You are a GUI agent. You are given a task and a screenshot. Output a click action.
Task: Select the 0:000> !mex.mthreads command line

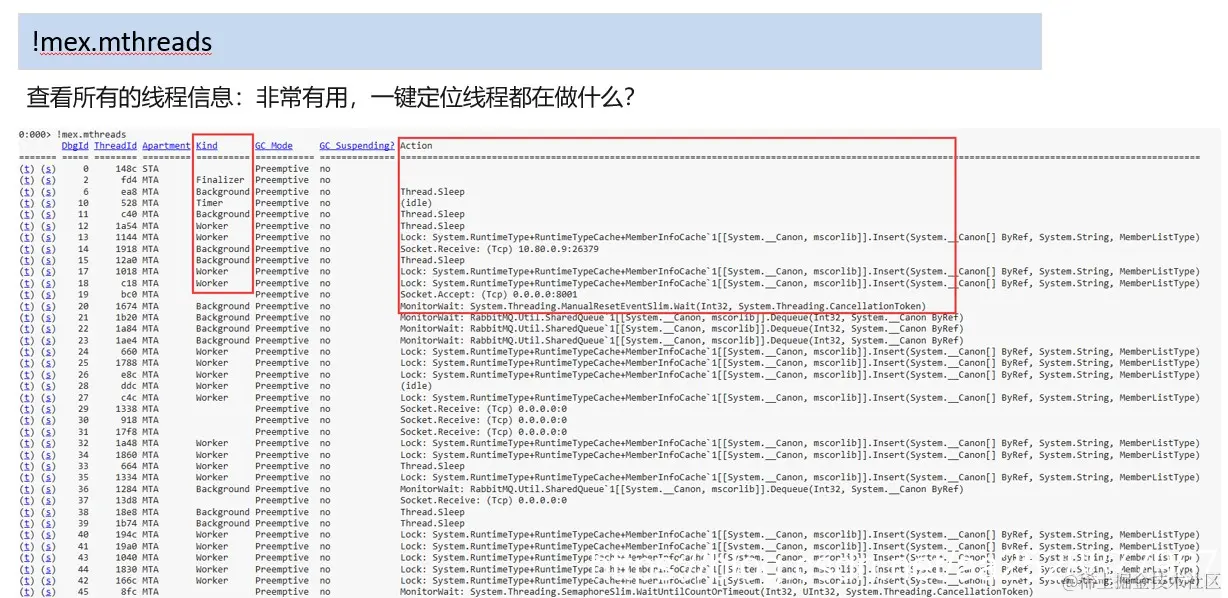(x=73, y=134)
